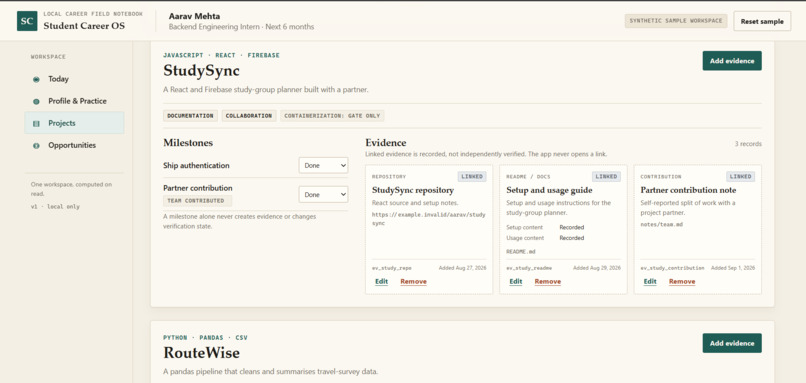
Task: Click the 'Usage content' Recorded value
Action: click(572, 238)
